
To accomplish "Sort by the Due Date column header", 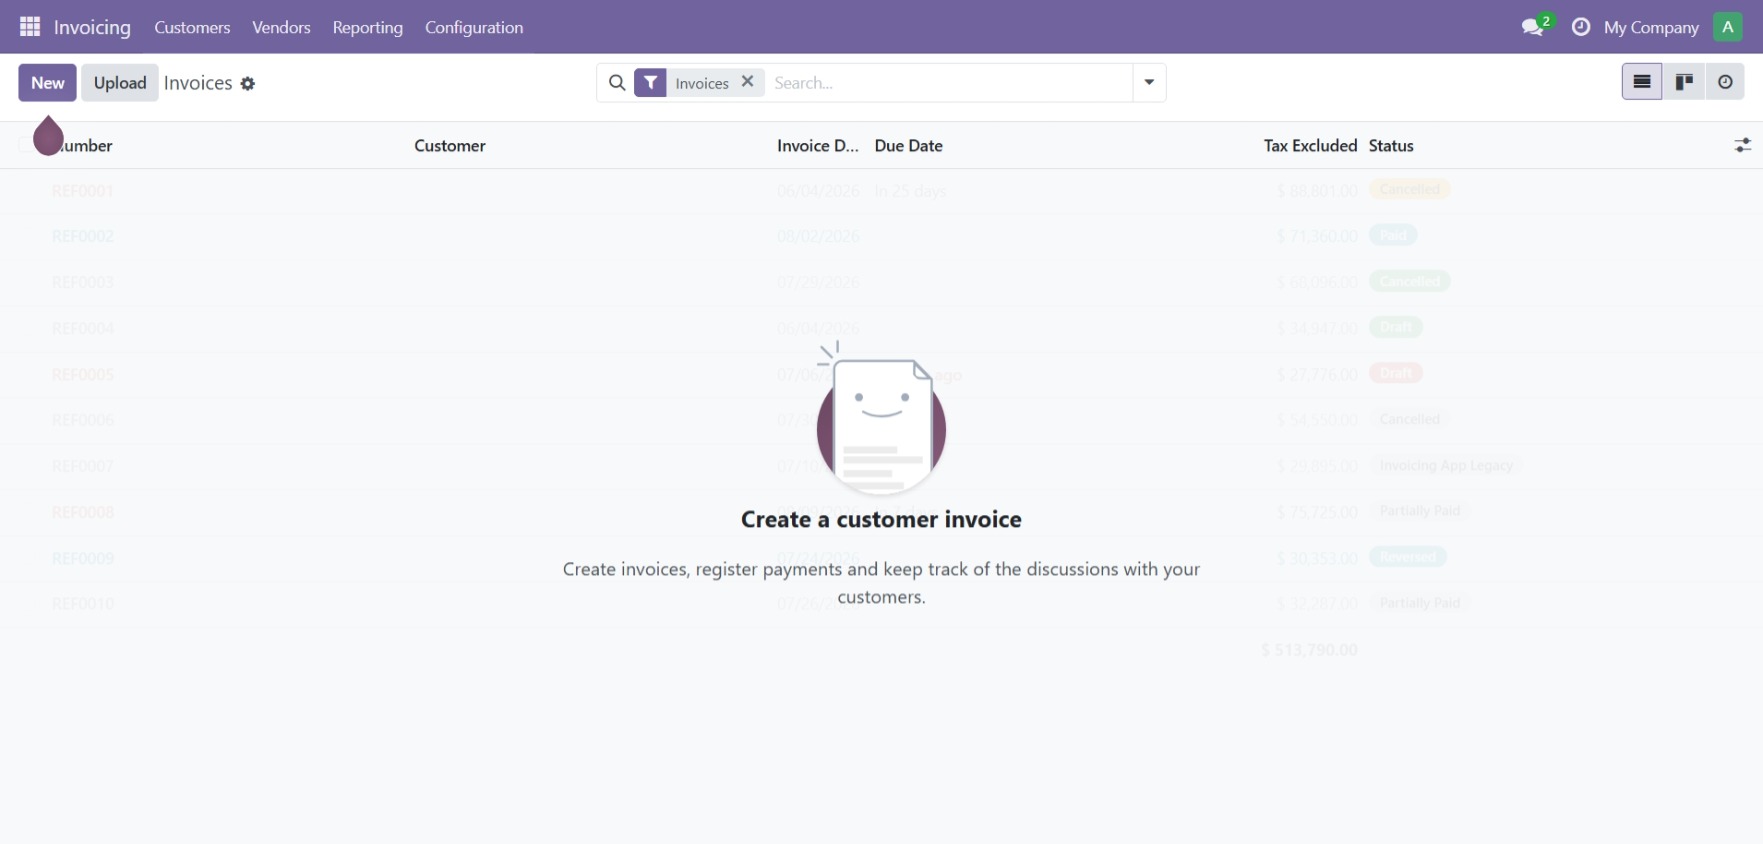I will (x=909, y=146).
